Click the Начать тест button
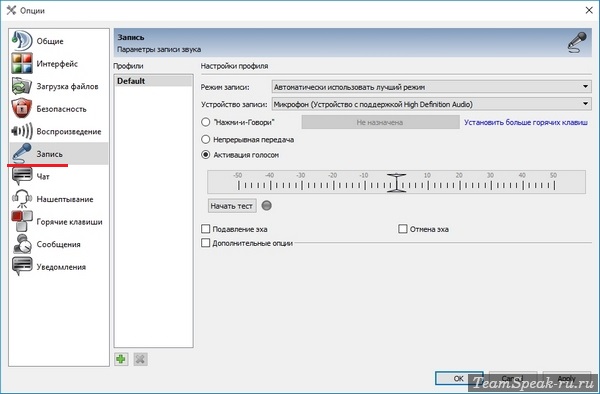600x394 pixels. (x=232, y=206)
